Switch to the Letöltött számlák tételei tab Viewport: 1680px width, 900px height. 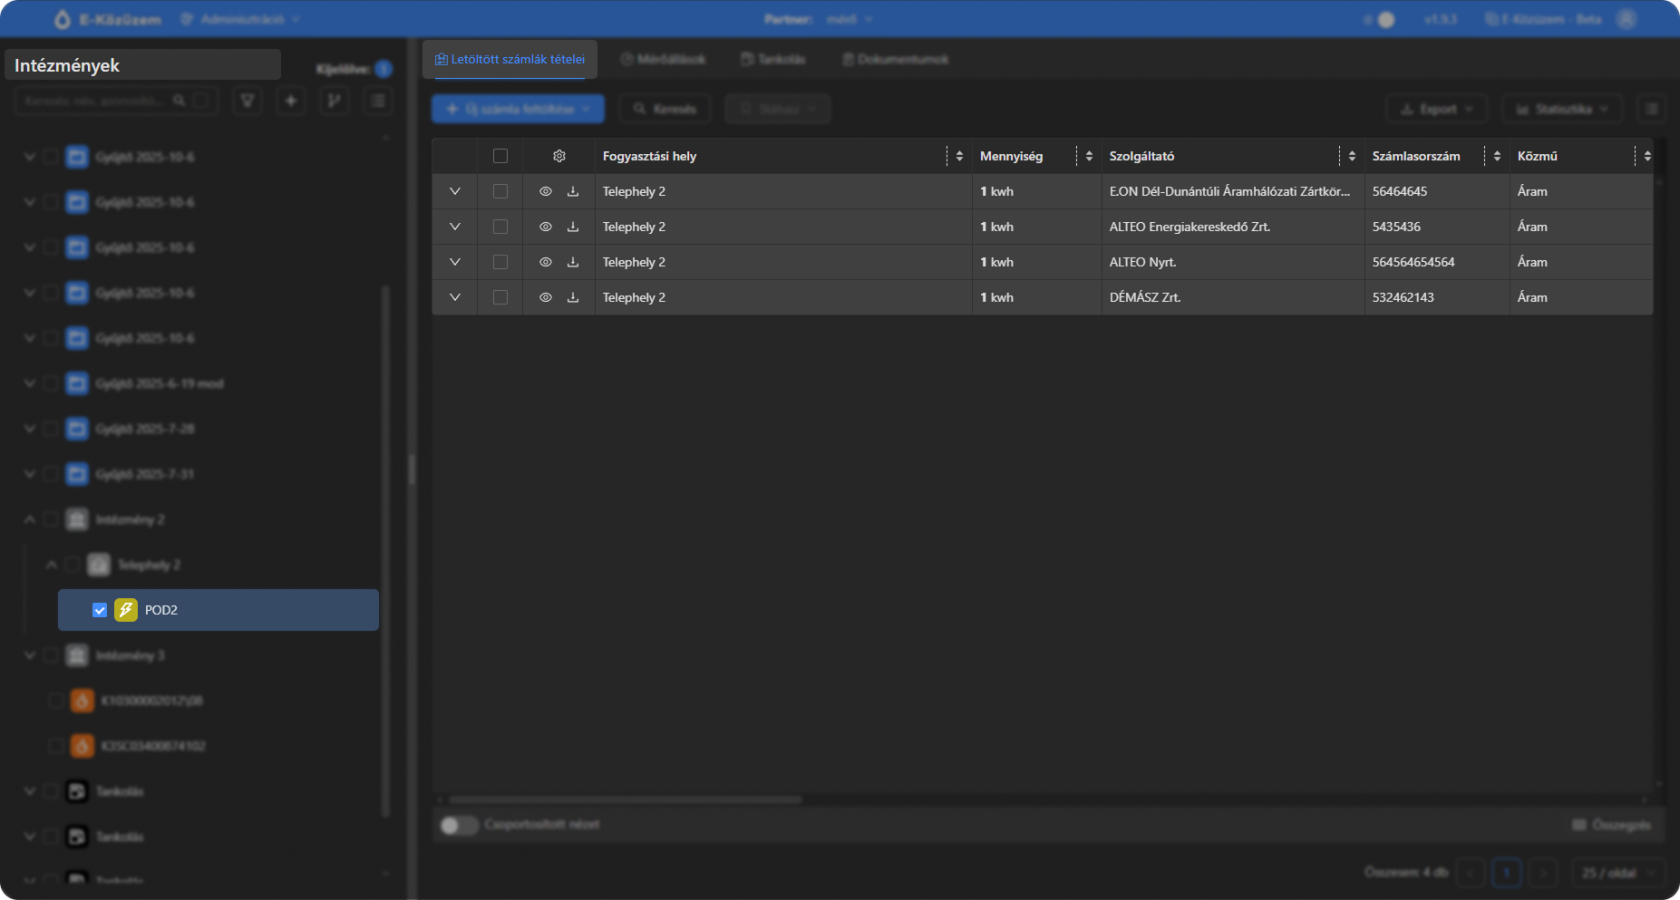click(510, 59)
